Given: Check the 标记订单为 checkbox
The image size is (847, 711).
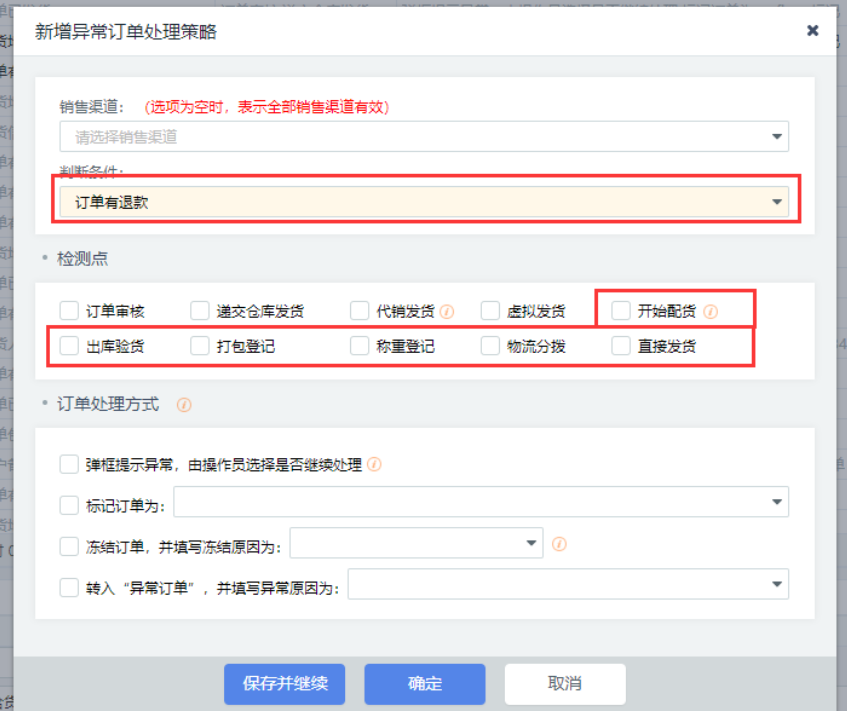Looking at the screenshot, I should tap(69, 505).
